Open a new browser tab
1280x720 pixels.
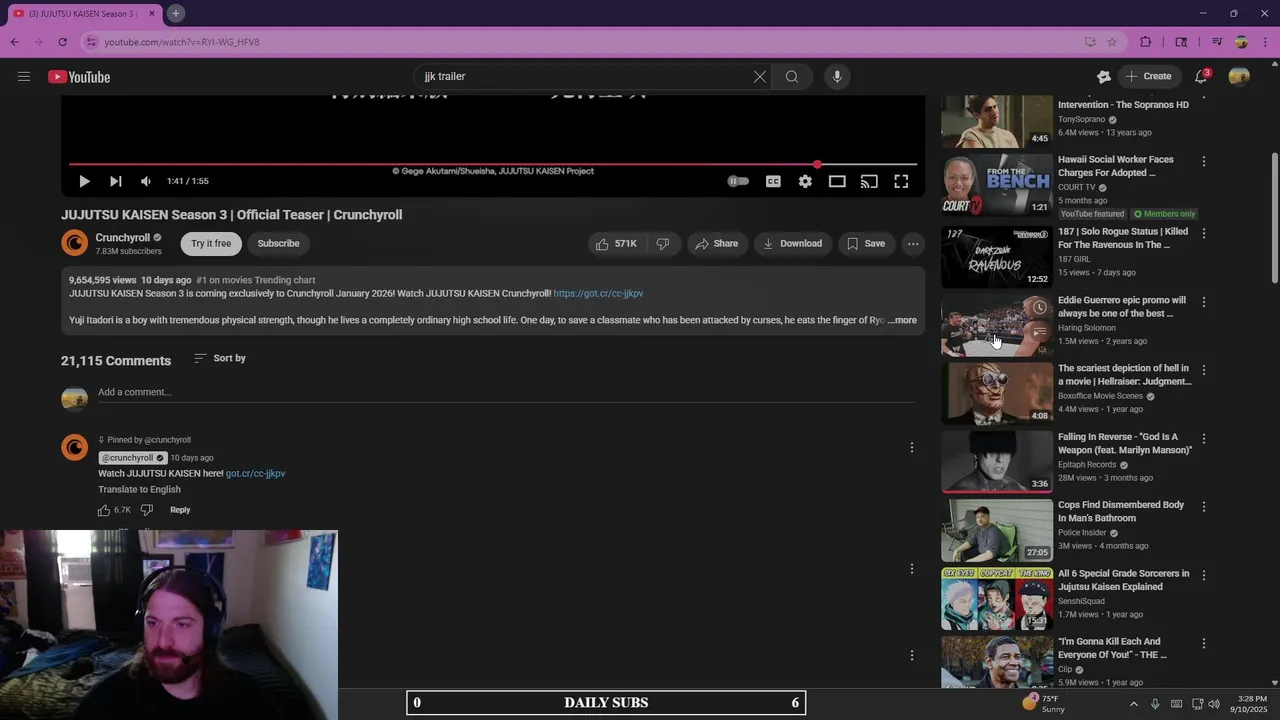pos(175,13)
